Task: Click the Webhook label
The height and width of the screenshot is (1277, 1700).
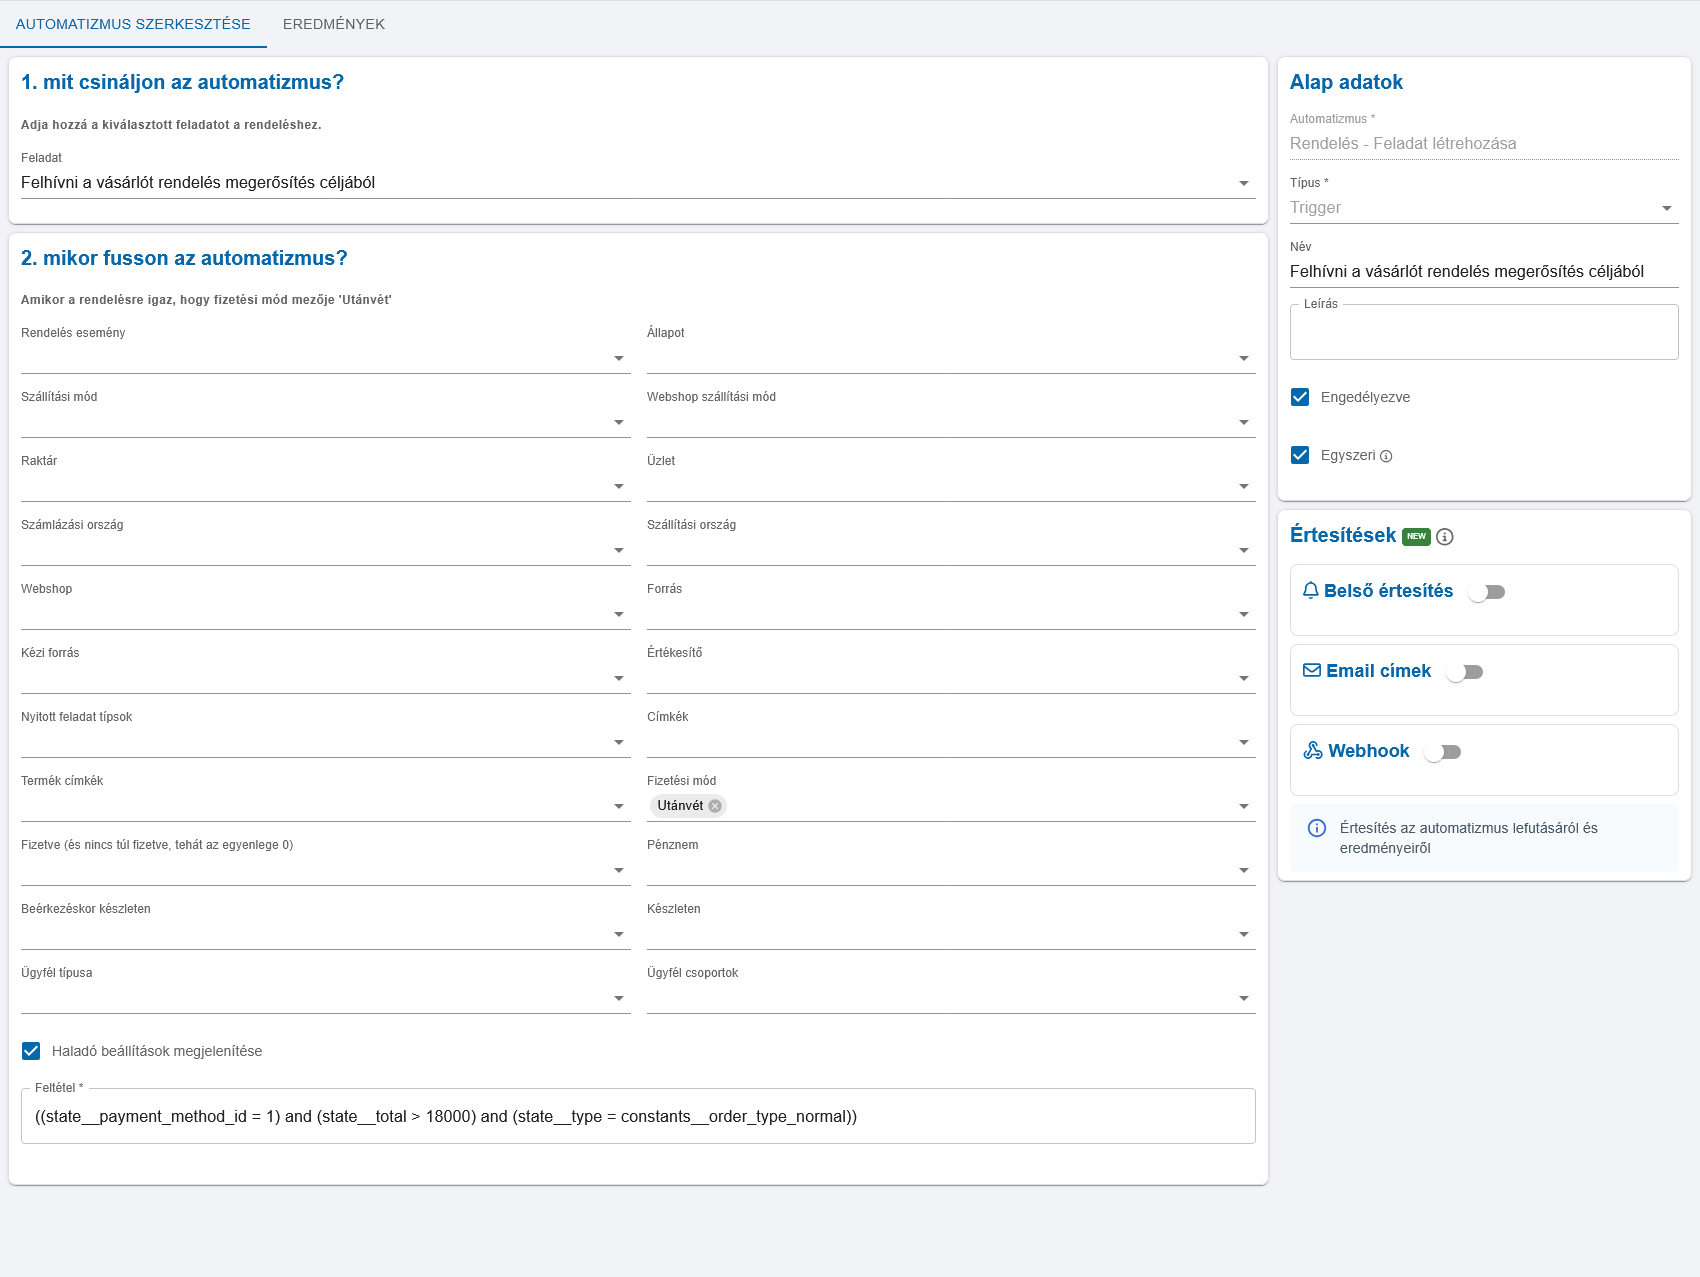Action: click(1368, 751)
